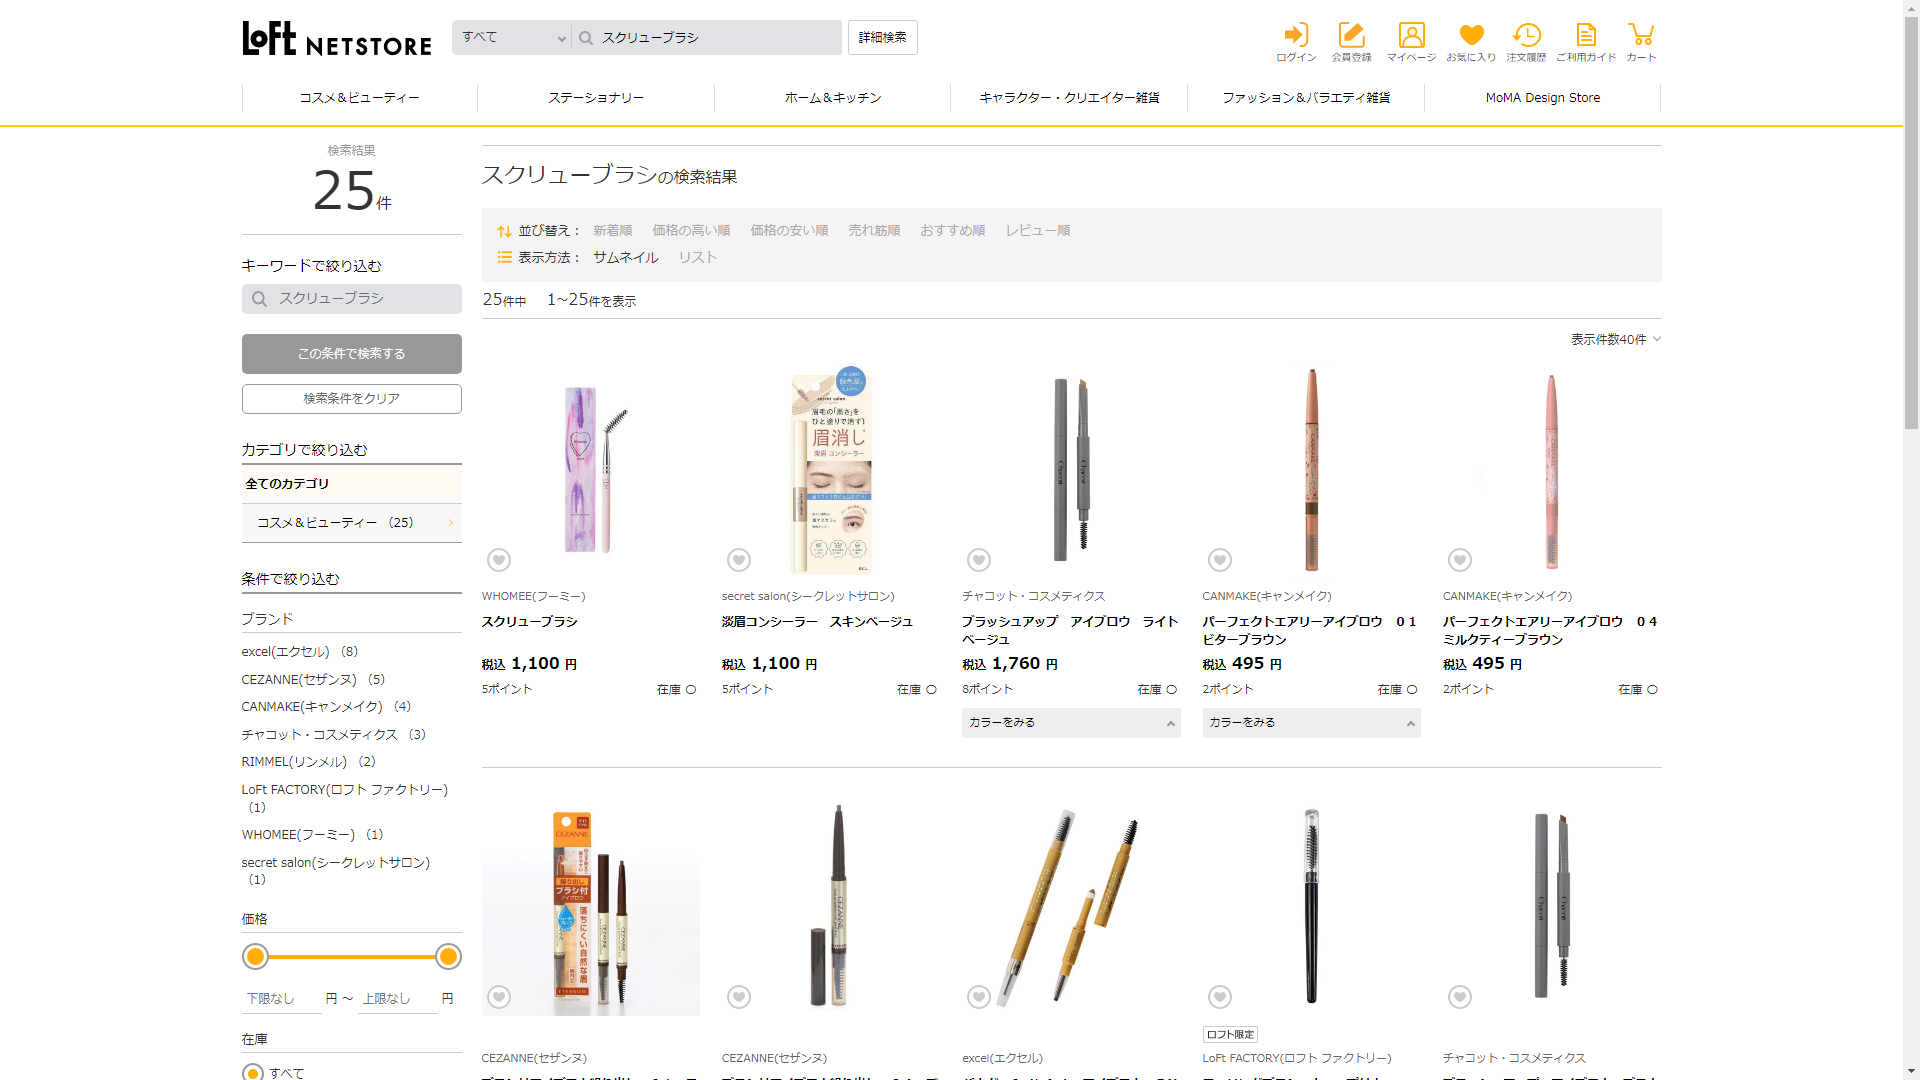Image resolution: width=1920 pixels, height=1080 pixels.
Task: Go to My Page icon
Action: pos(1411,42)
